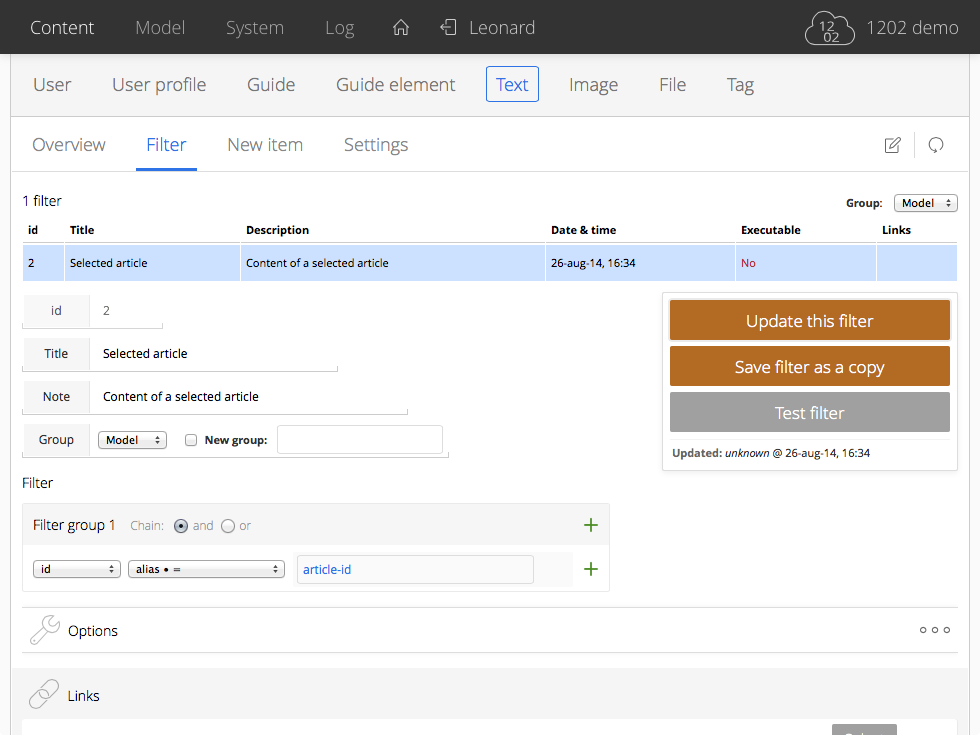Select the 'and' chain radio button
This screenshot has height=735, width=980.
(181, 526)
